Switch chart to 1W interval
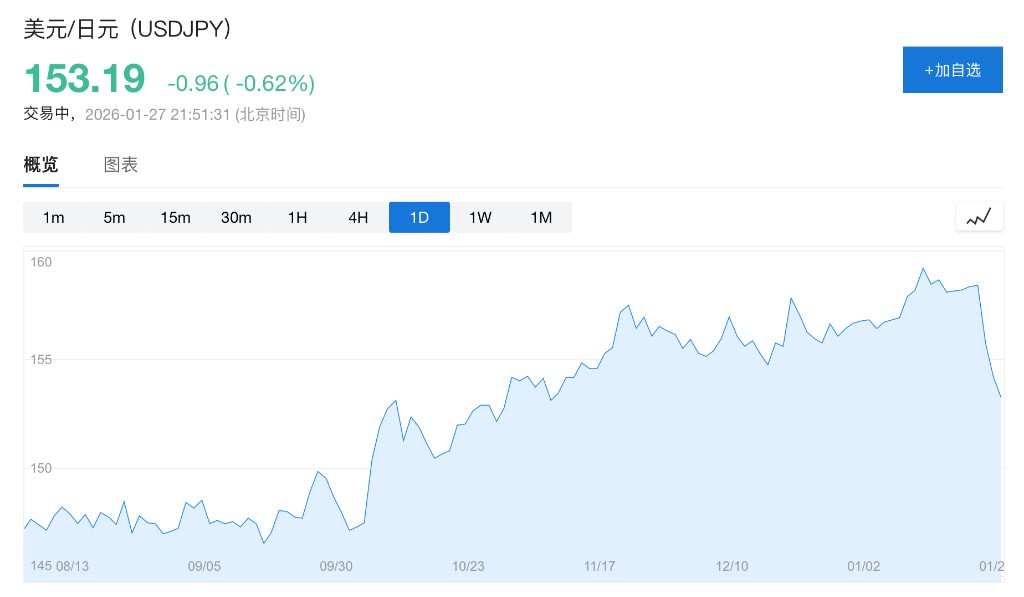Screen dimensions: 1024x597 tap(480, 217)
